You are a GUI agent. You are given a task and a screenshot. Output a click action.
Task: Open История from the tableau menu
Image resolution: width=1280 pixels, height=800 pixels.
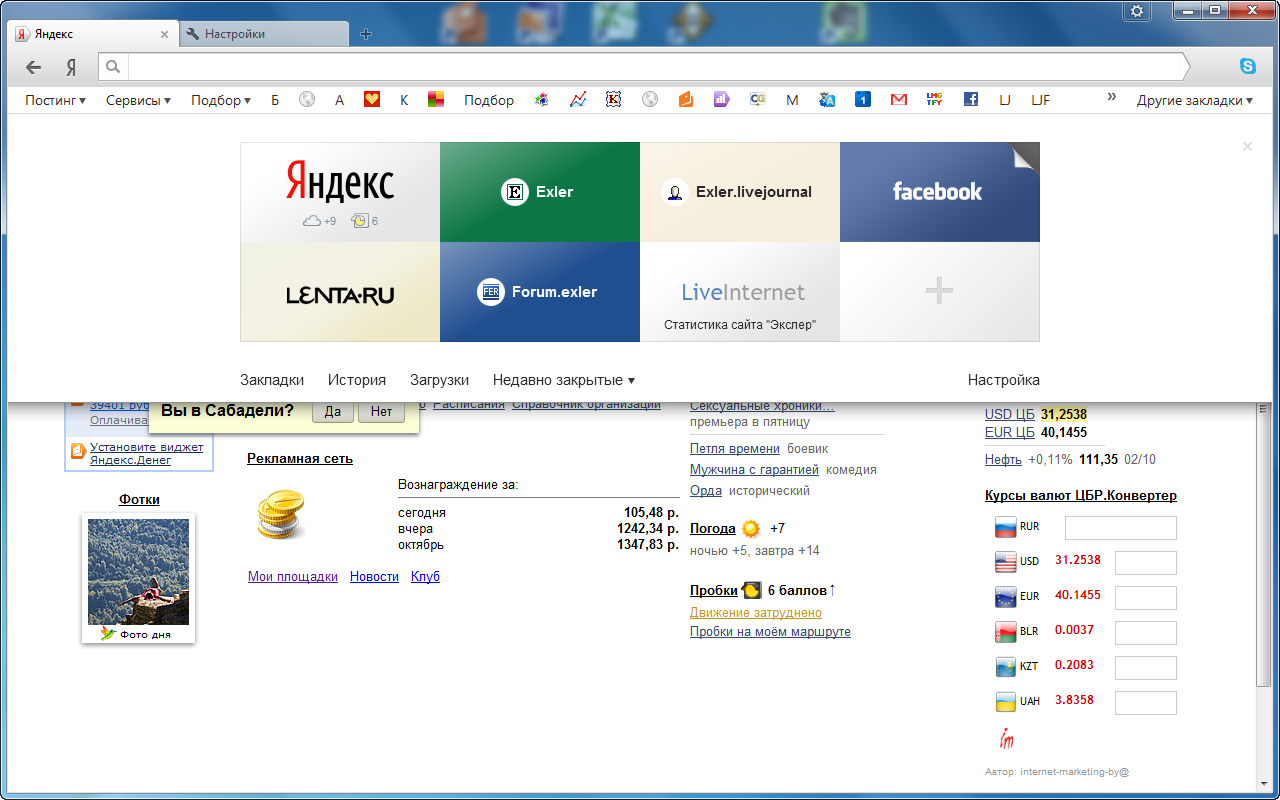pyautogui.click(x=357, y=380)
